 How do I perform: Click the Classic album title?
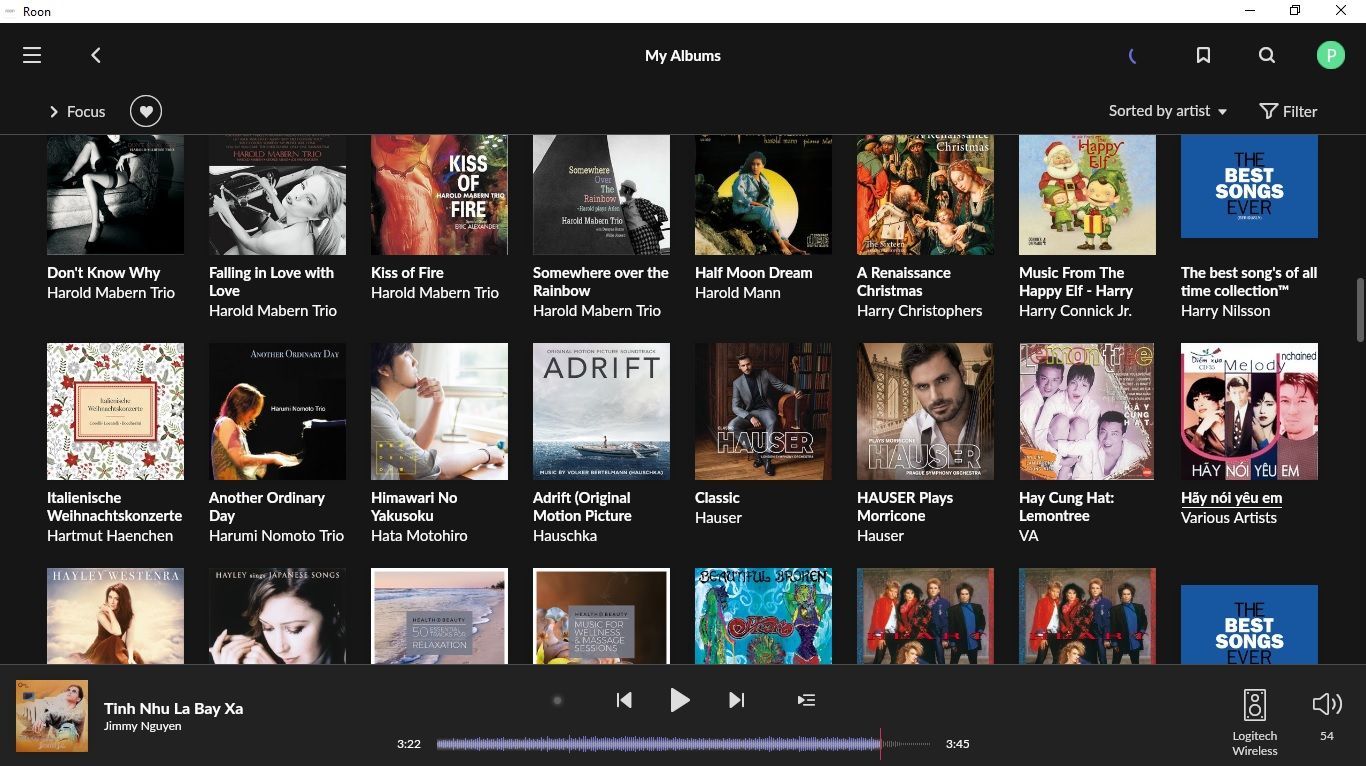(717, 498)
